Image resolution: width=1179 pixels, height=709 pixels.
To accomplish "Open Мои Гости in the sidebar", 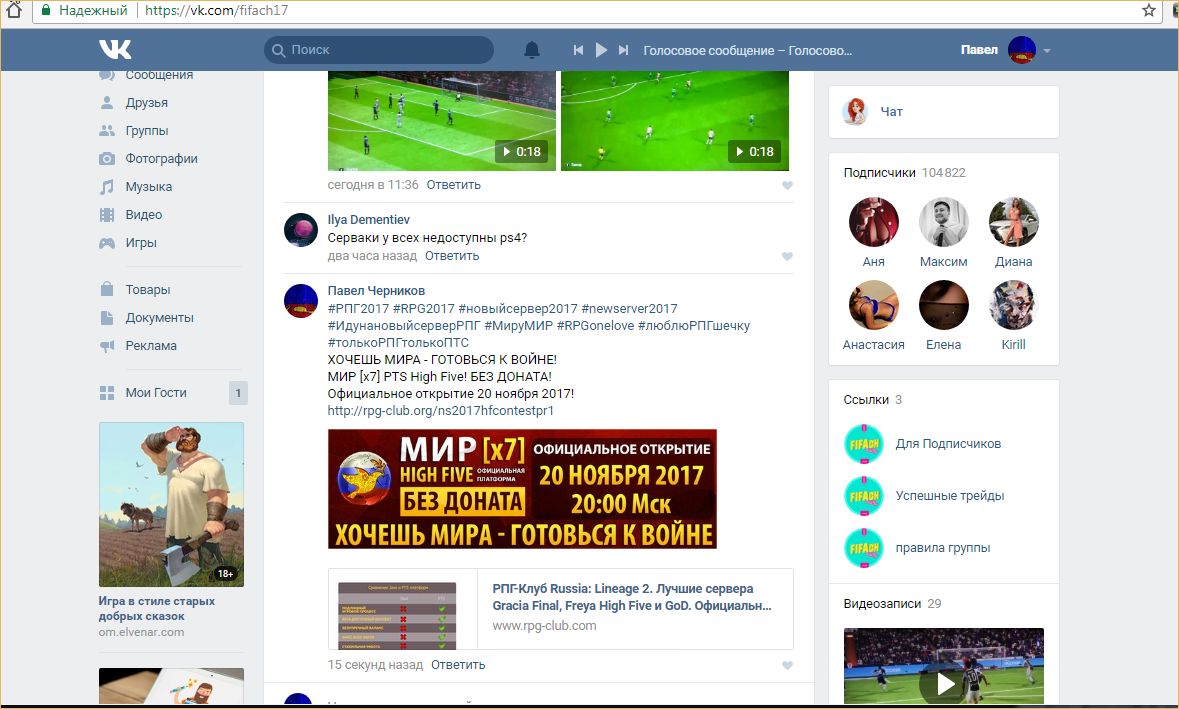I will pyautogui.click(x=156, y=392).
